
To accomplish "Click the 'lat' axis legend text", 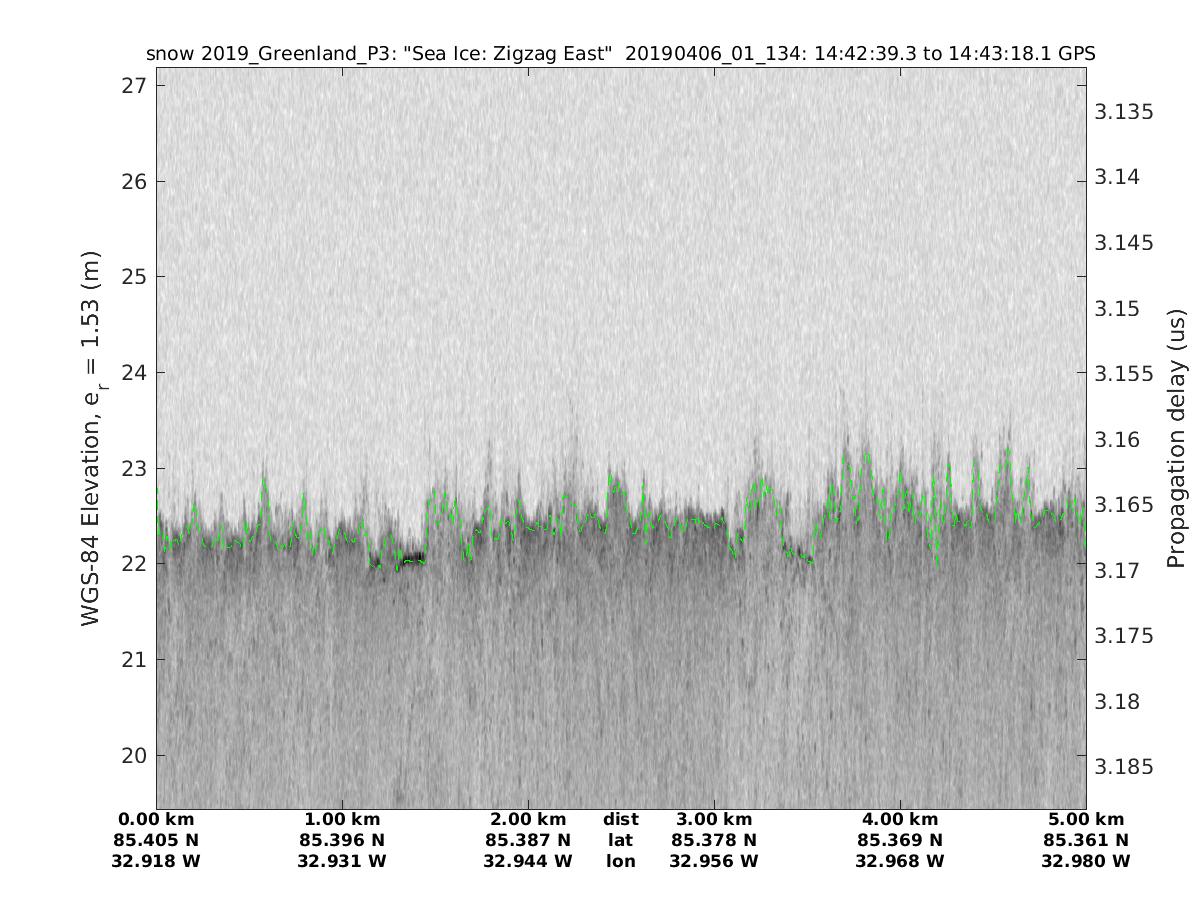I will 620,840.
